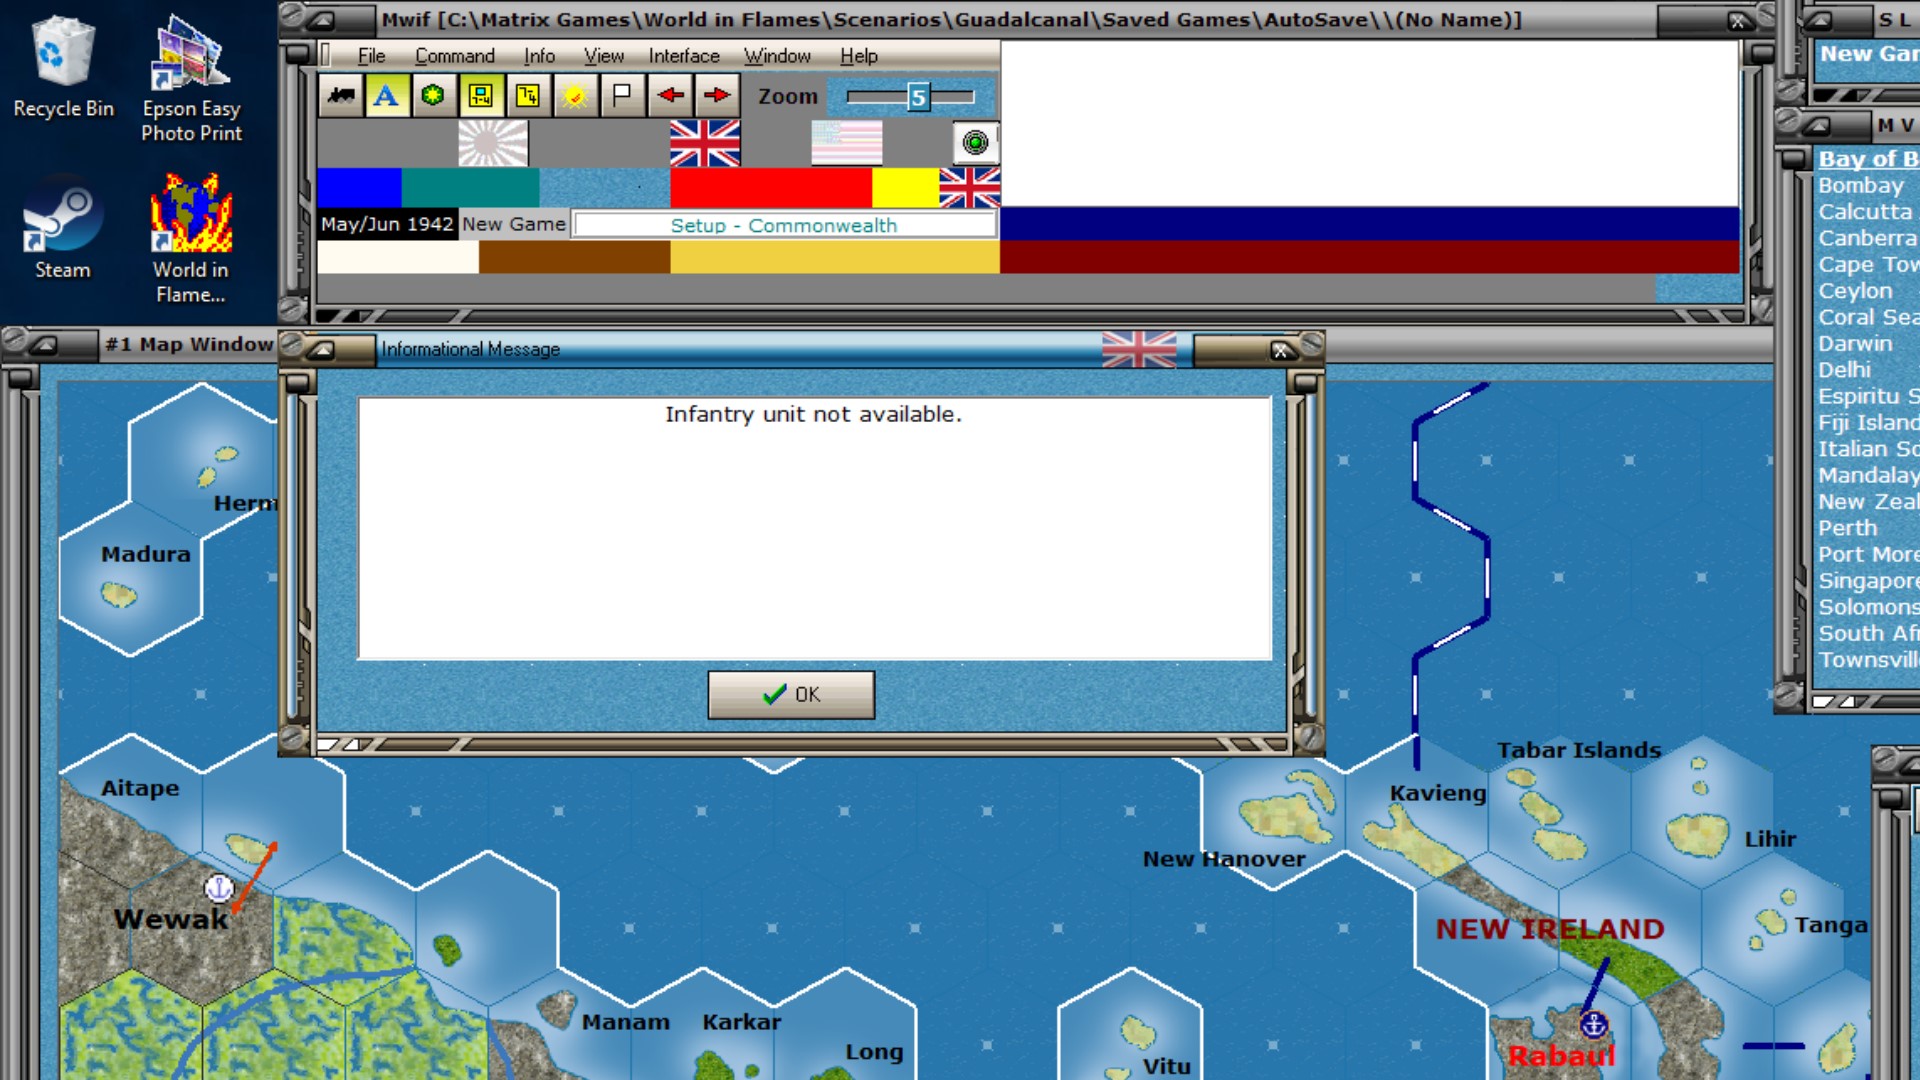This screenshot has height=1080, width=1920.
Task: Click the small yellow color bar segment
Action: 906,187
